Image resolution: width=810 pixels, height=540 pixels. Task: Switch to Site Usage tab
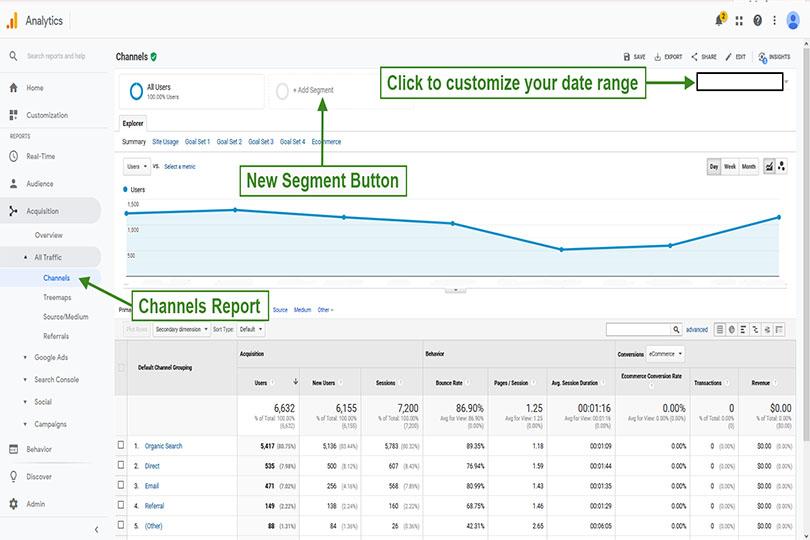[165, 142]
